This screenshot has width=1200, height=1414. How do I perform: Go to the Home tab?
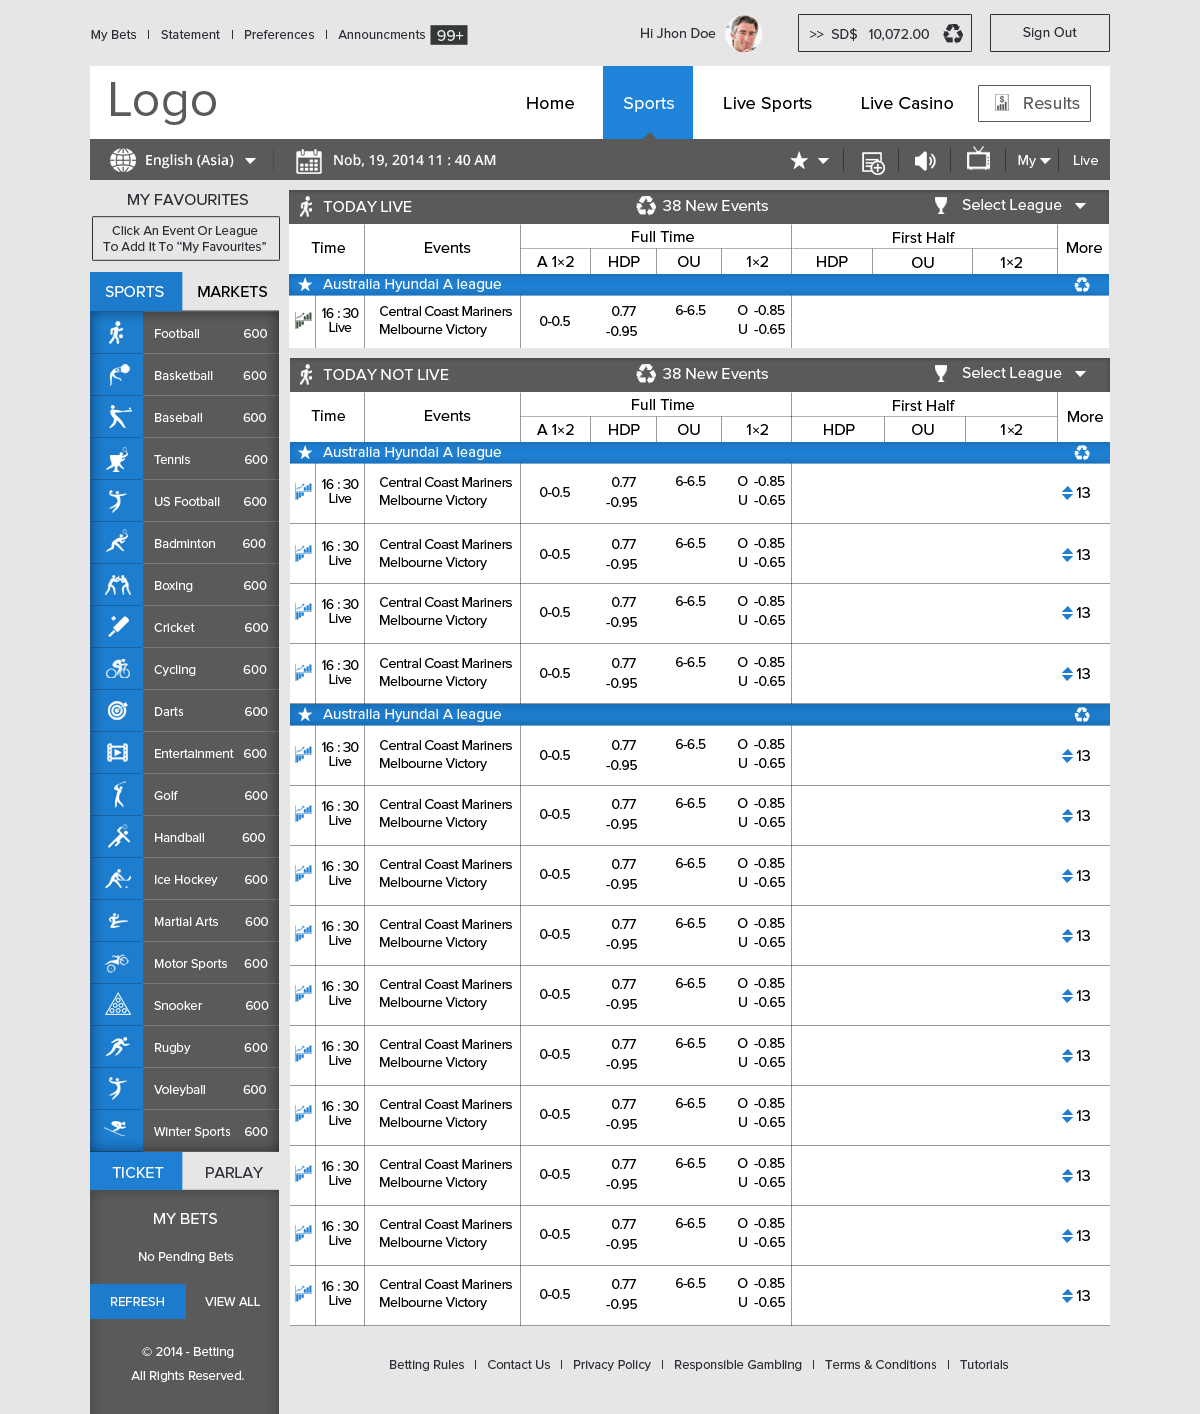click(550, 103)
